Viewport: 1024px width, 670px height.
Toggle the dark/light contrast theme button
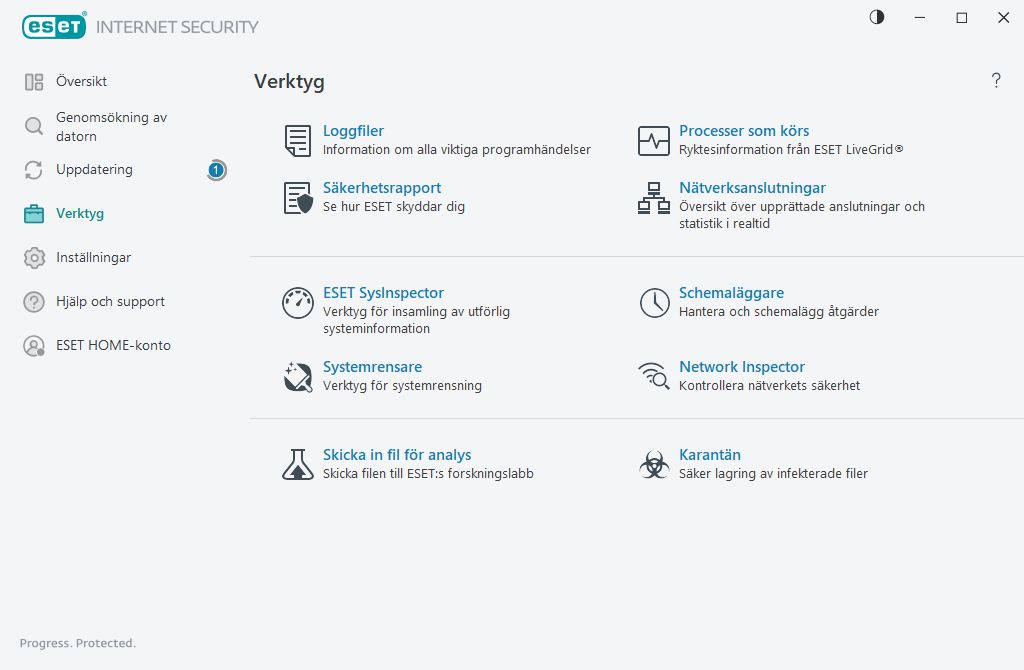click(877, 17)
